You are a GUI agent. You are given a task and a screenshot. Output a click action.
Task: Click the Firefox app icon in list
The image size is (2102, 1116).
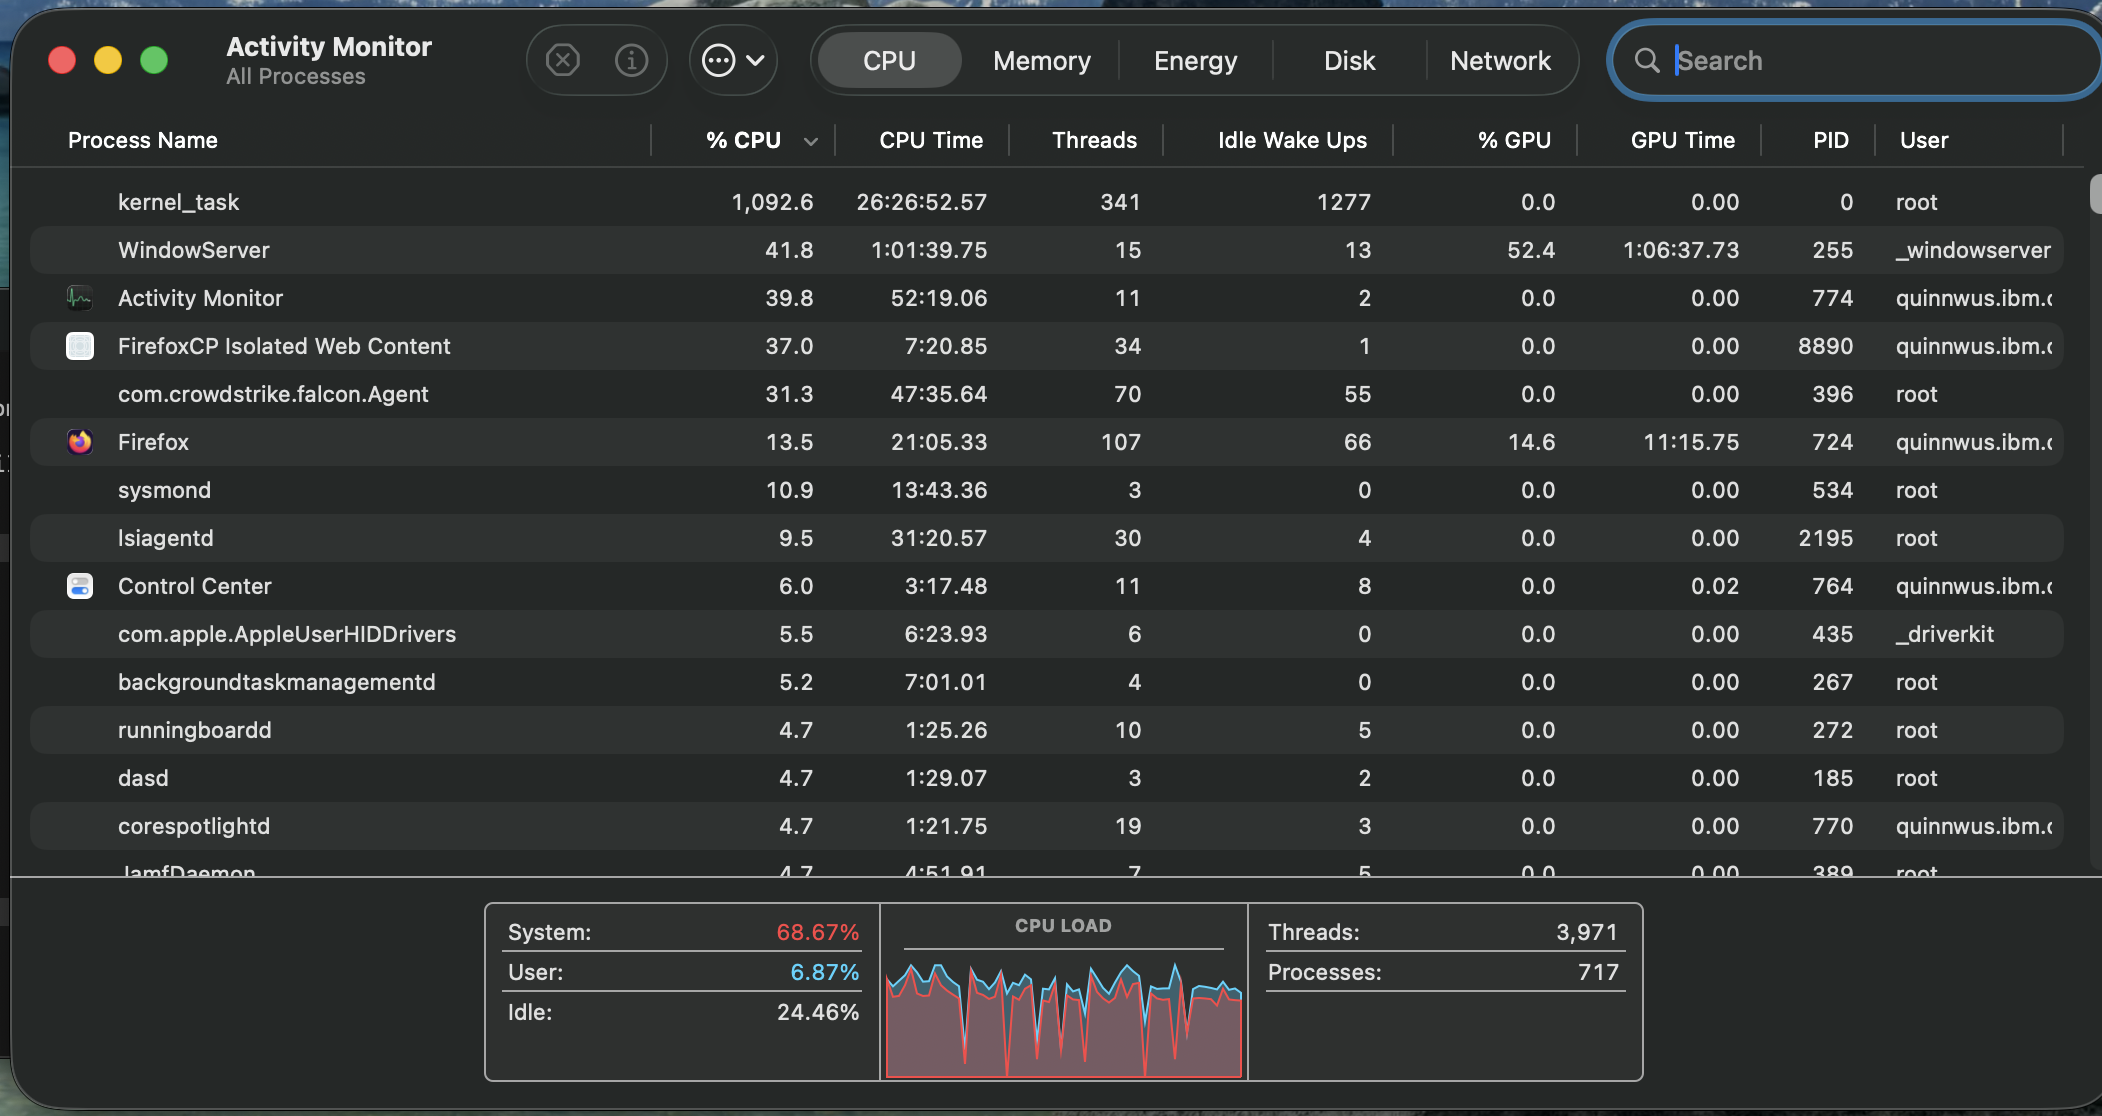[x=80, y=442]
